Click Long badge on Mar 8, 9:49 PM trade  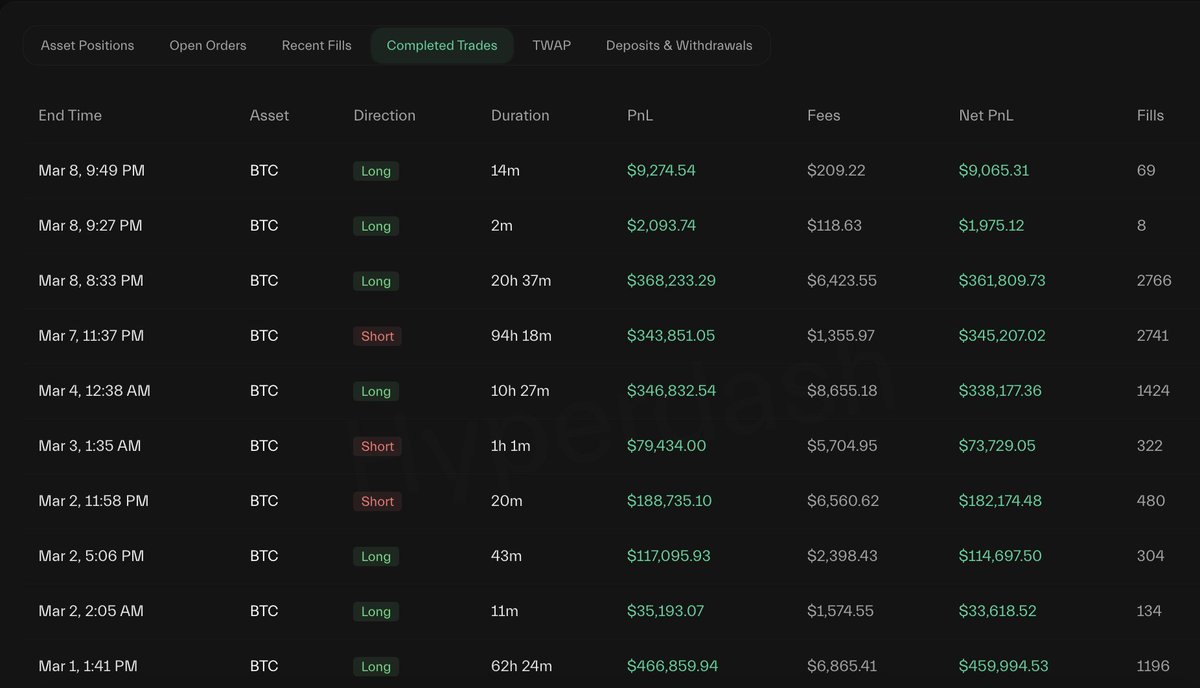pyautogui.click(x=376, y=171)
